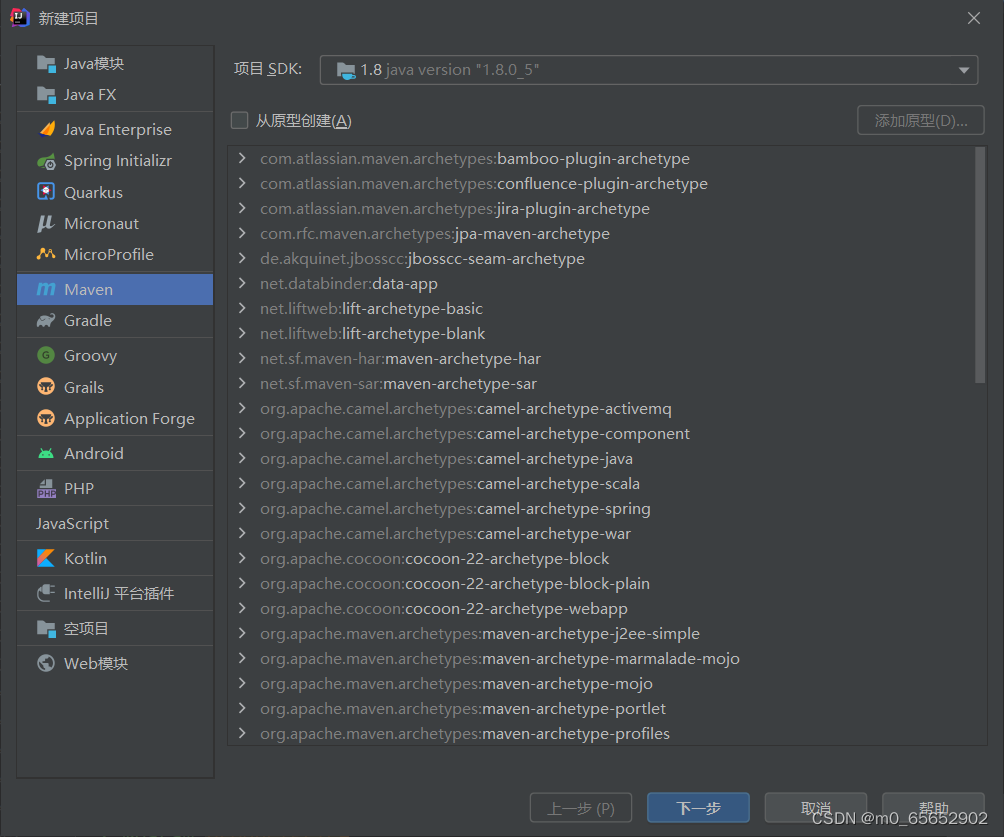Expand jbosscc-seam-archetype node
Viewport: 1004px width, 837px height.
click(243, 258)
